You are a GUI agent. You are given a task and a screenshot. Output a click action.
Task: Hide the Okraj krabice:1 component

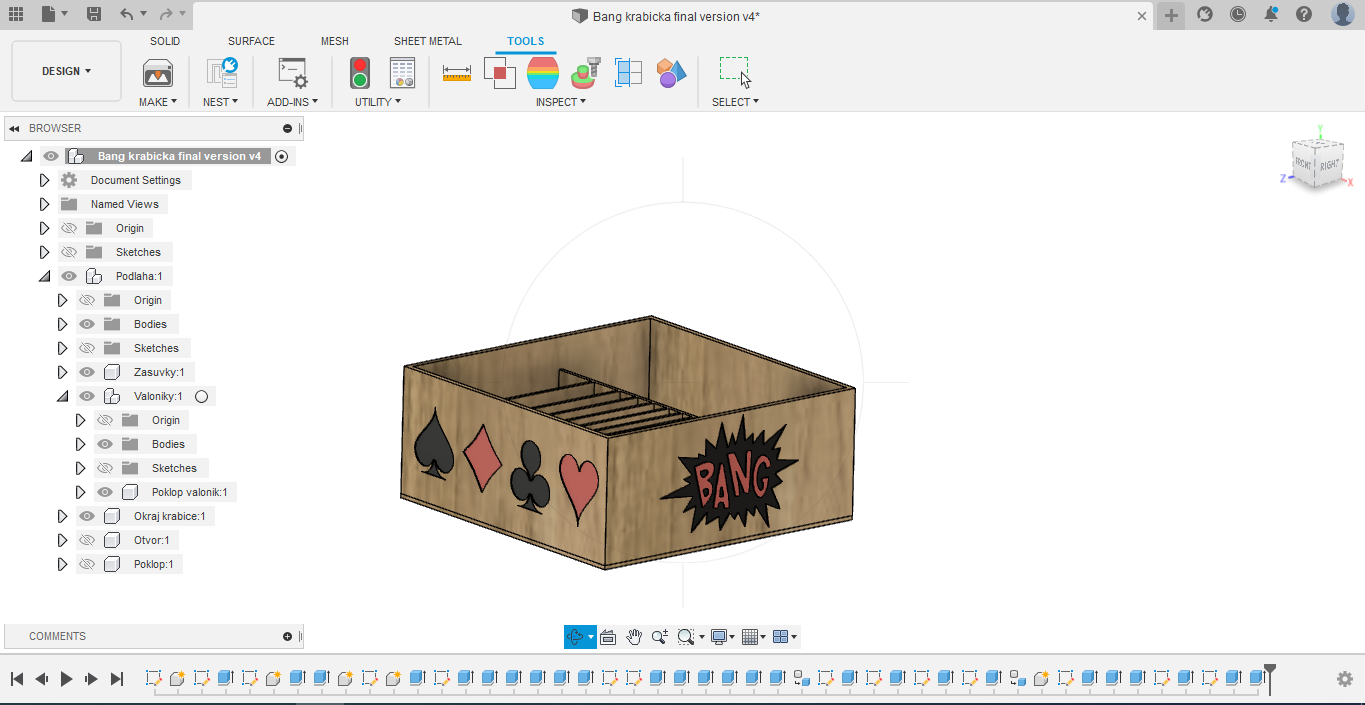(x=87, y=516)
